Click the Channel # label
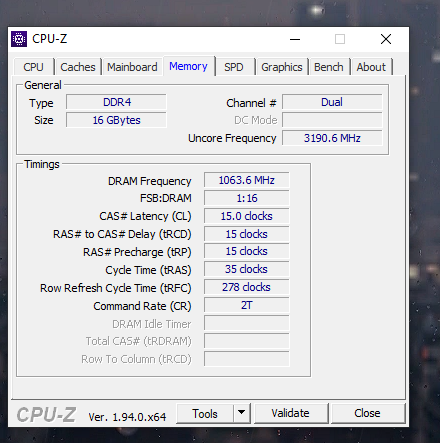440x443 pixels. pos(251,103)
